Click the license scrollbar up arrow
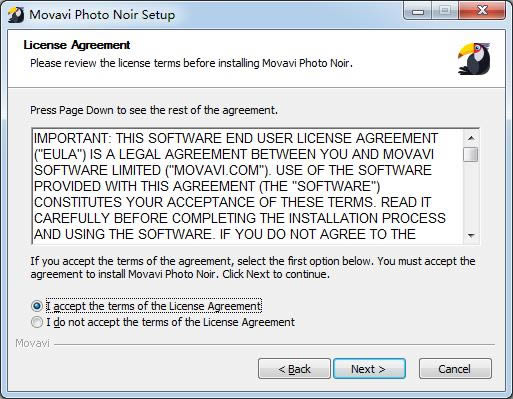 pos(471,138)
